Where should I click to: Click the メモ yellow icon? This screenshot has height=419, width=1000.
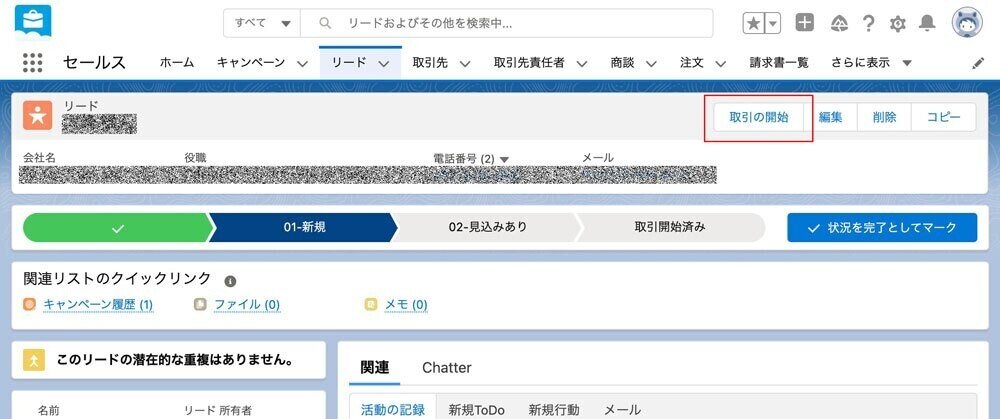click(x=371, y=305)
